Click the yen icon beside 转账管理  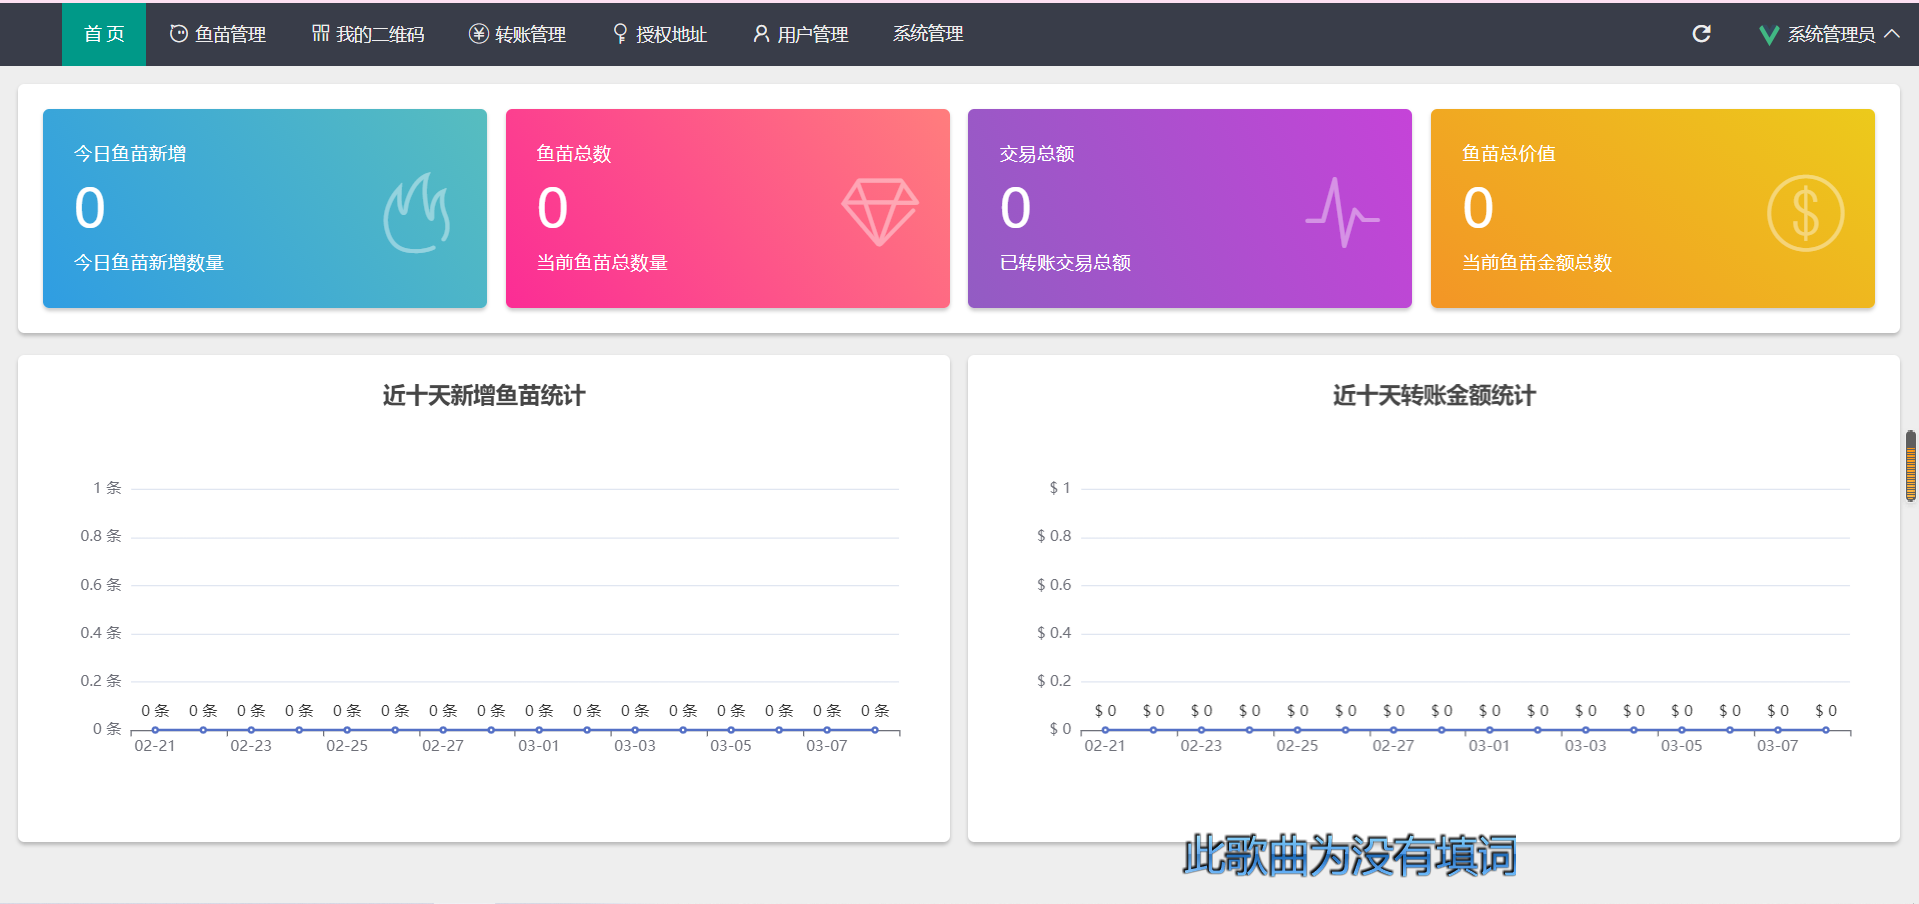[x=479, y=34]
